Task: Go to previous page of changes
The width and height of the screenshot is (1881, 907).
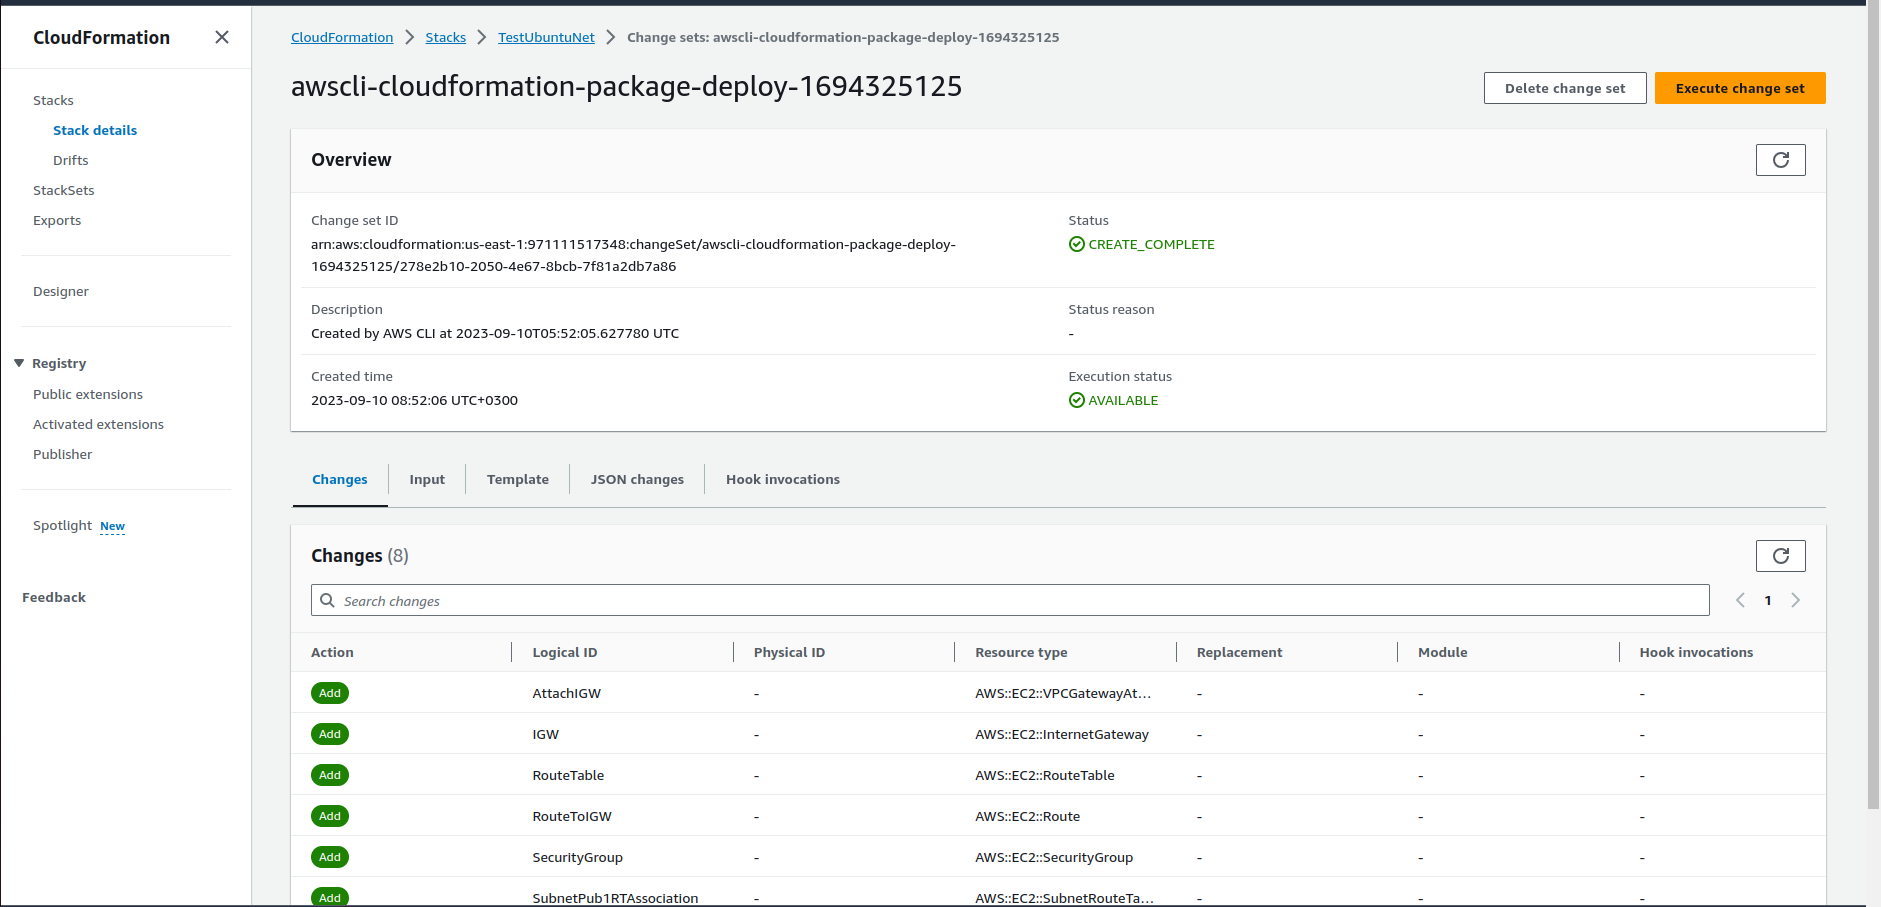Action: (x=1740, y=600)
